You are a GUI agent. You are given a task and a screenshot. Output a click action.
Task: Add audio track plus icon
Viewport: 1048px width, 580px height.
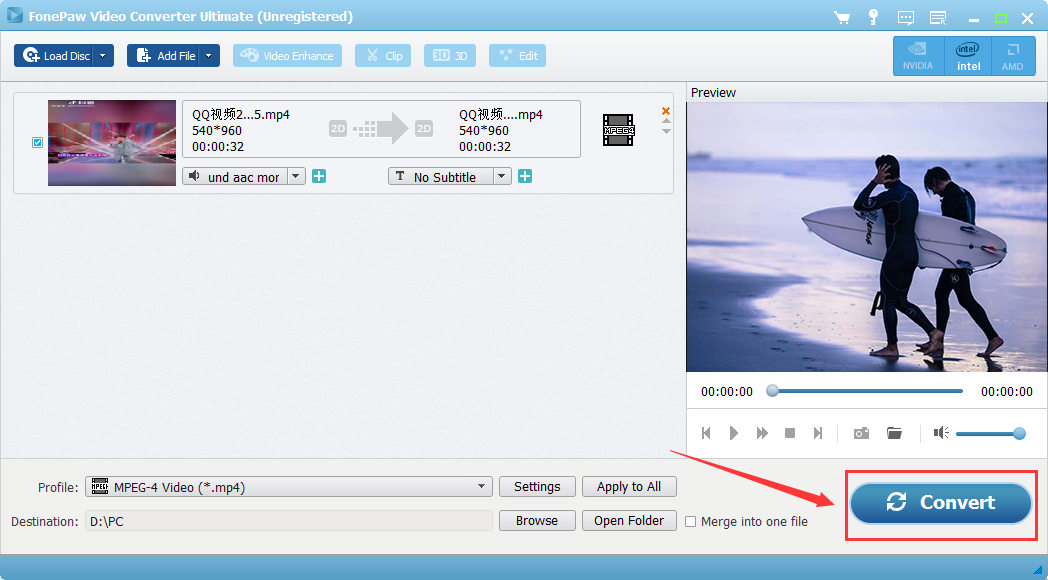(x=319, y=177)
